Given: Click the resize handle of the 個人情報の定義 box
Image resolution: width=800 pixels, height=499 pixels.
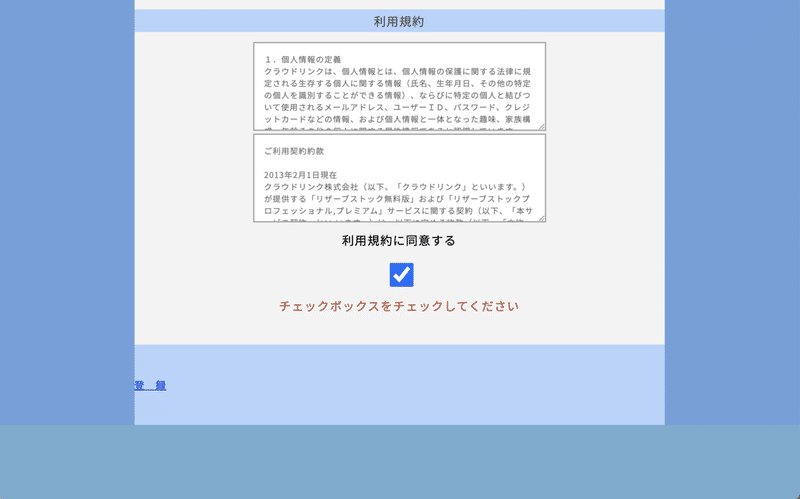Looking at the screenshot, I should click(542, 127).
